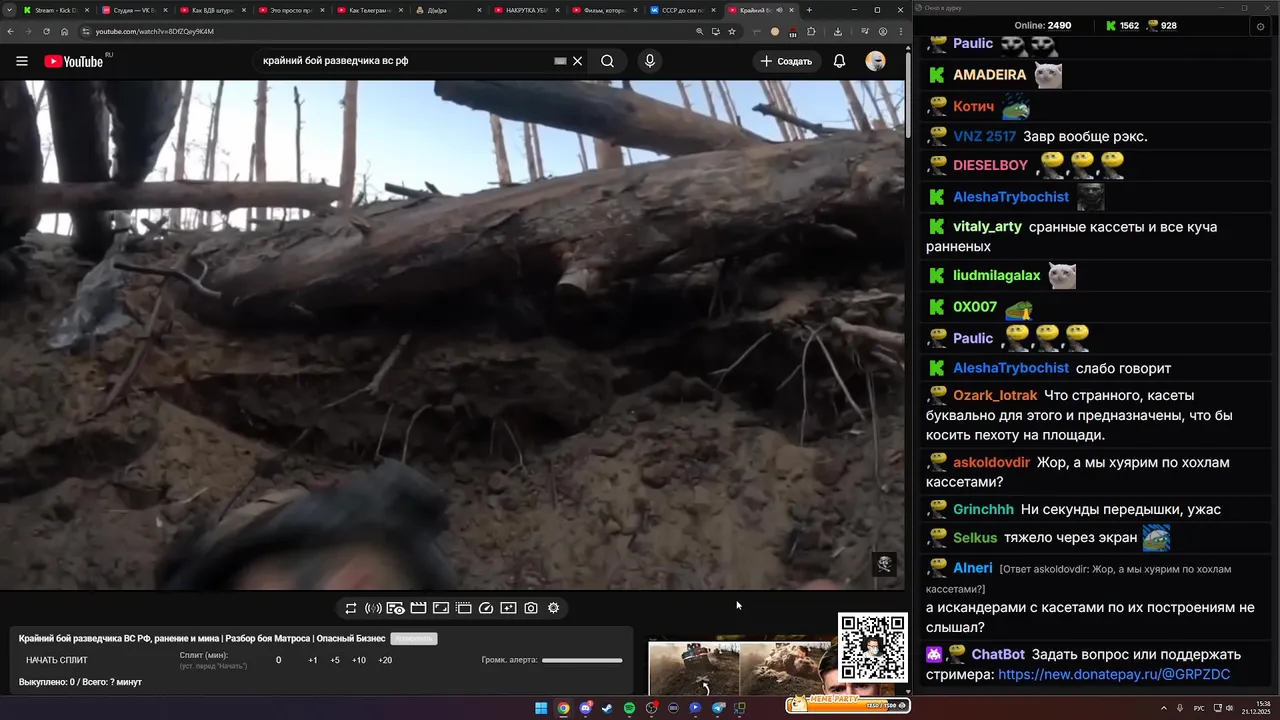
Task: Open the YouTube account avatar menu
Action: (876, 61)
